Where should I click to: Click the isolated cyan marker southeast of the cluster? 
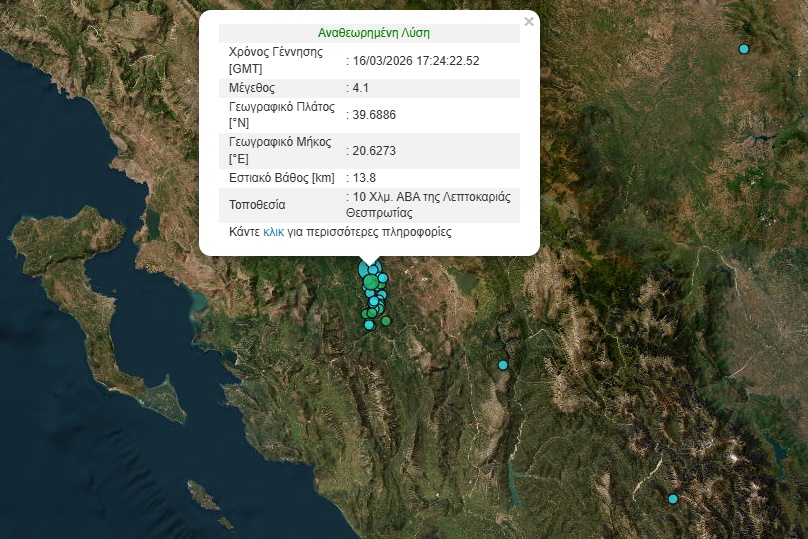pyautogui.click(x=503, y=365)
